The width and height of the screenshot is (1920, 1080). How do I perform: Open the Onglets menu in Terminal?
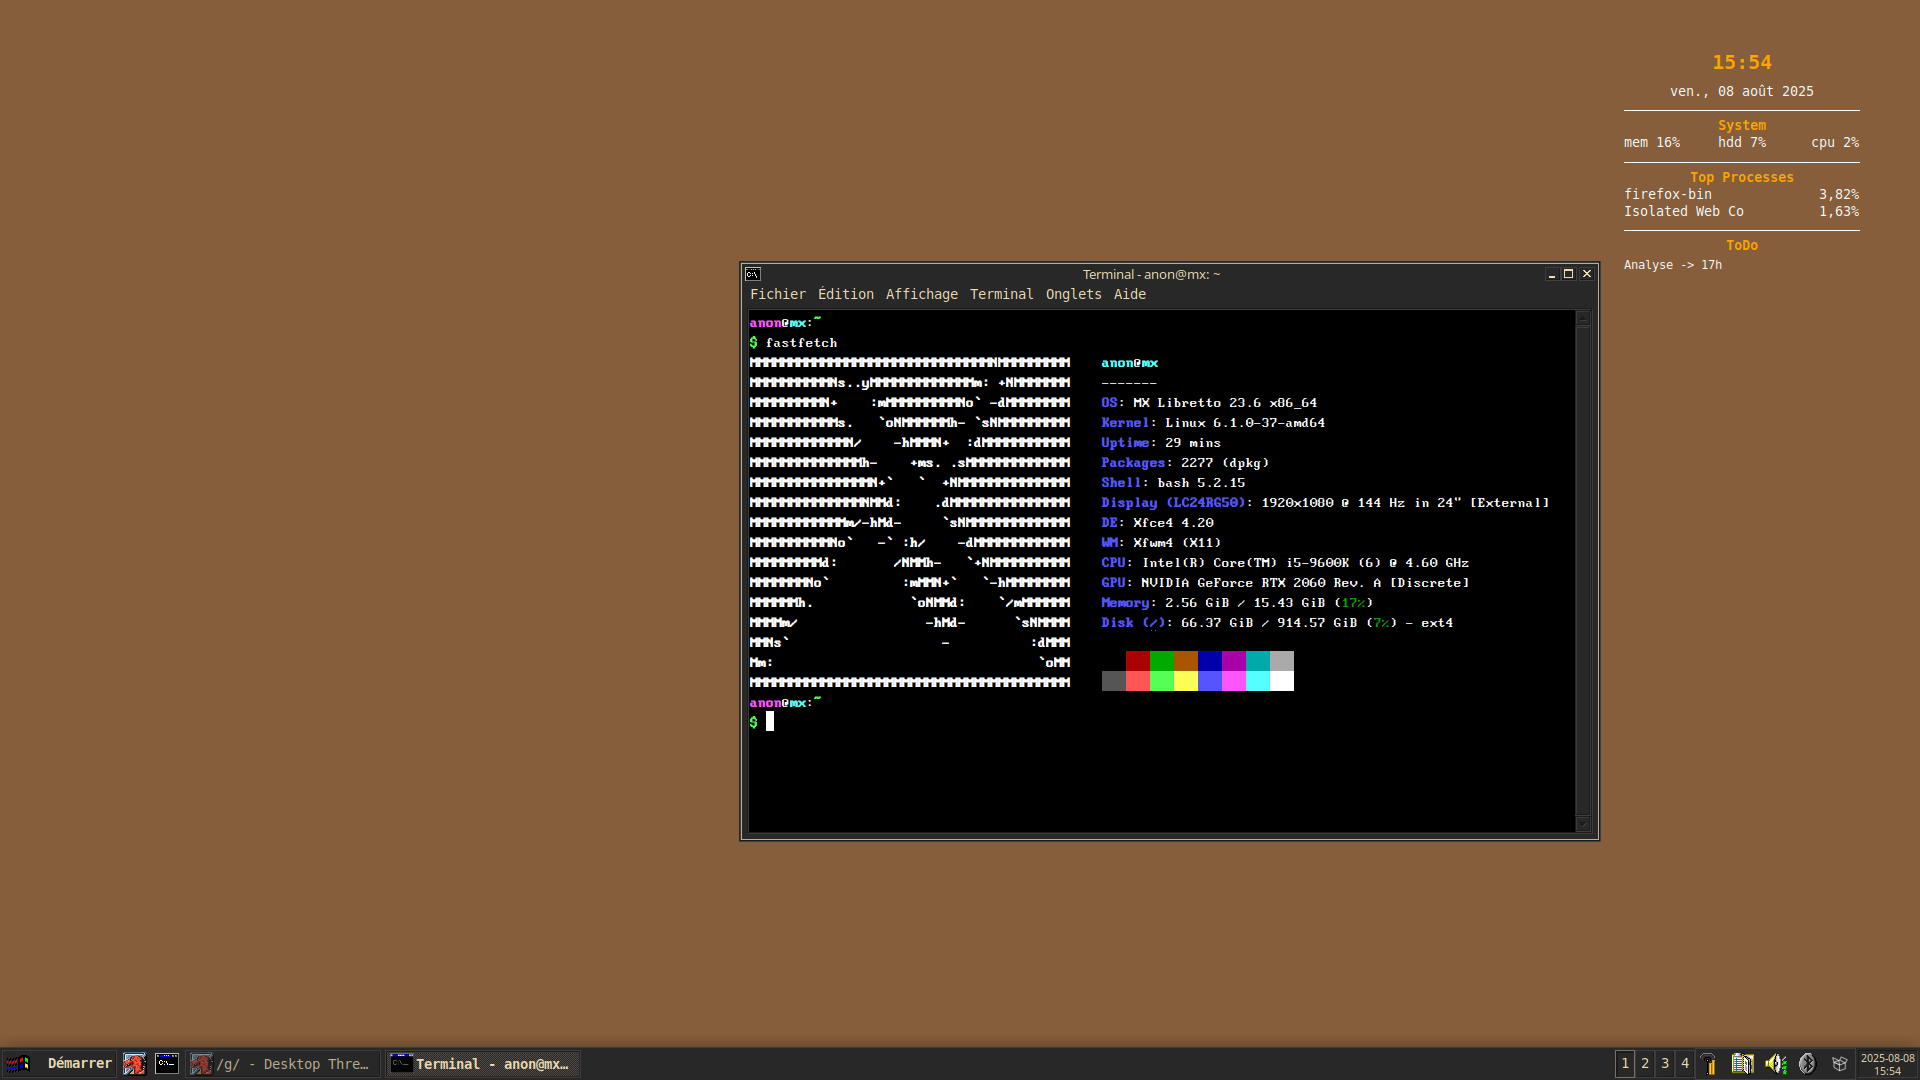1074,294
